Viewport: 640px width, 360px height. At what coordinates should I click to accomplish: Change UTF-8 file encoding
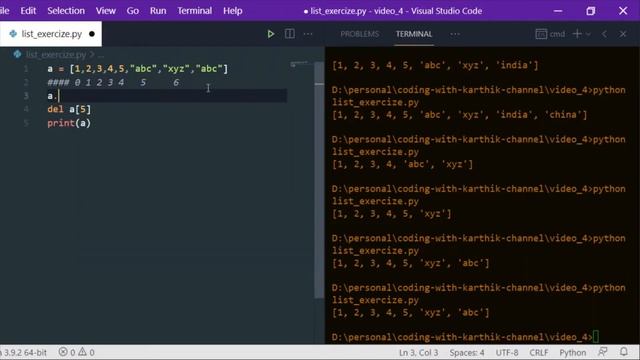507,352
